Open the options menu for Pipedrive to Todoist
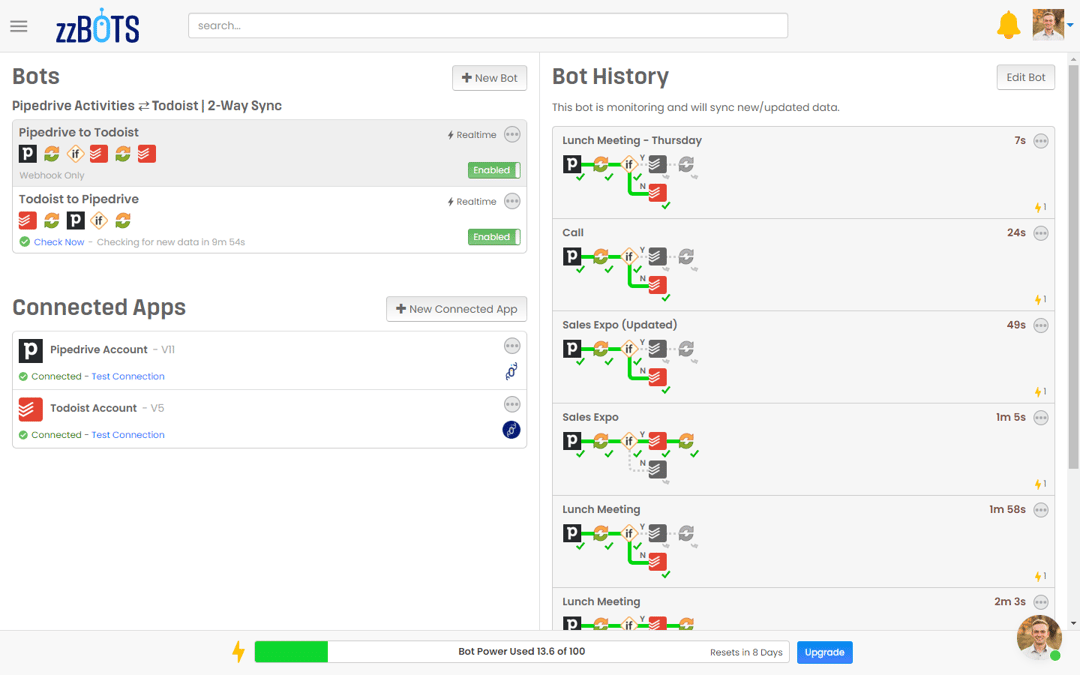The image size is (1080, 675). [512, 134]
